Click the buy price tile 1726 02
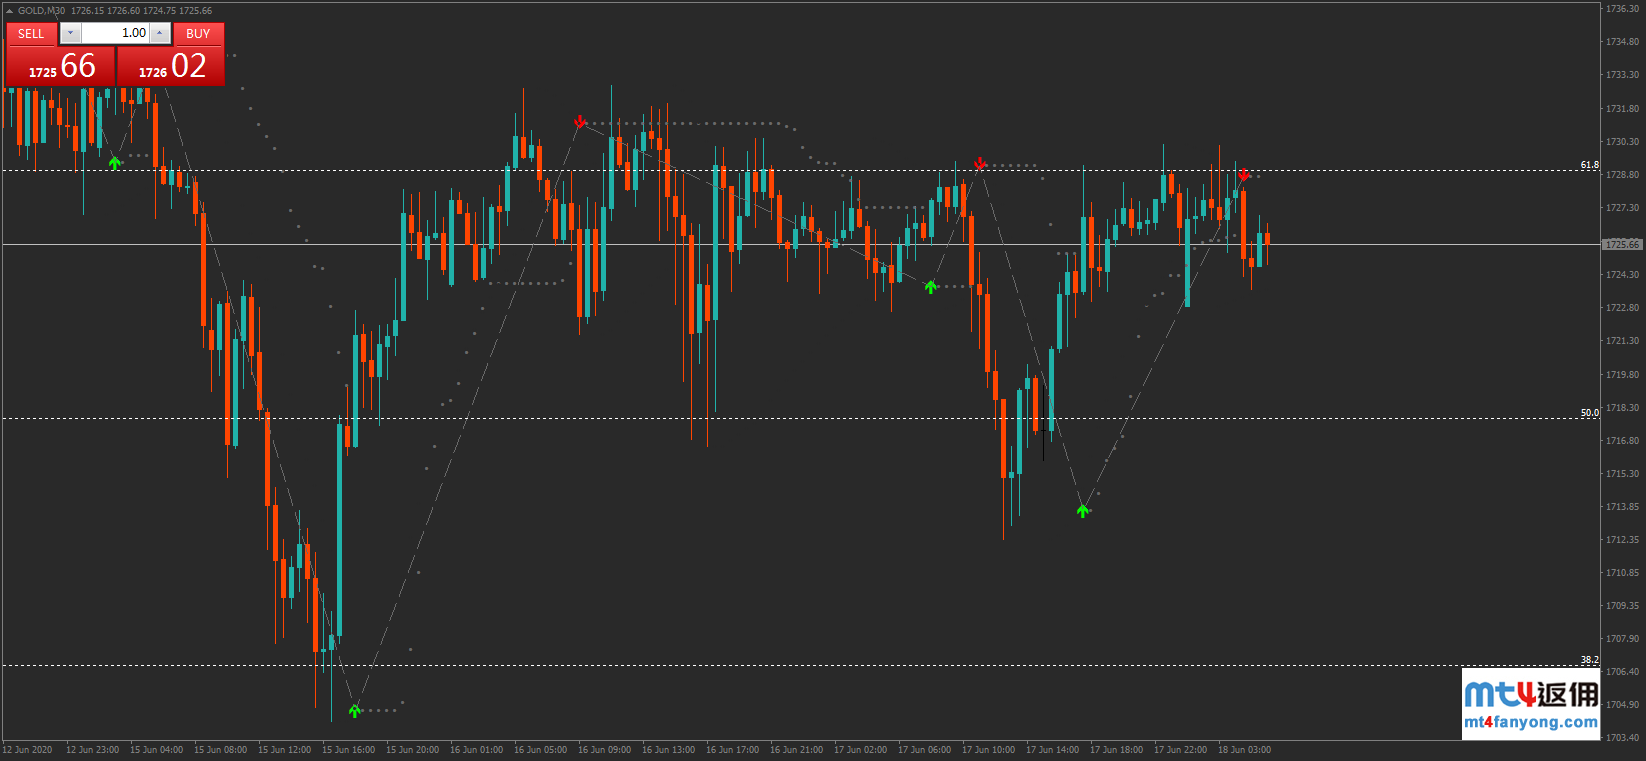1646x761 pixels. pos(171,67)
